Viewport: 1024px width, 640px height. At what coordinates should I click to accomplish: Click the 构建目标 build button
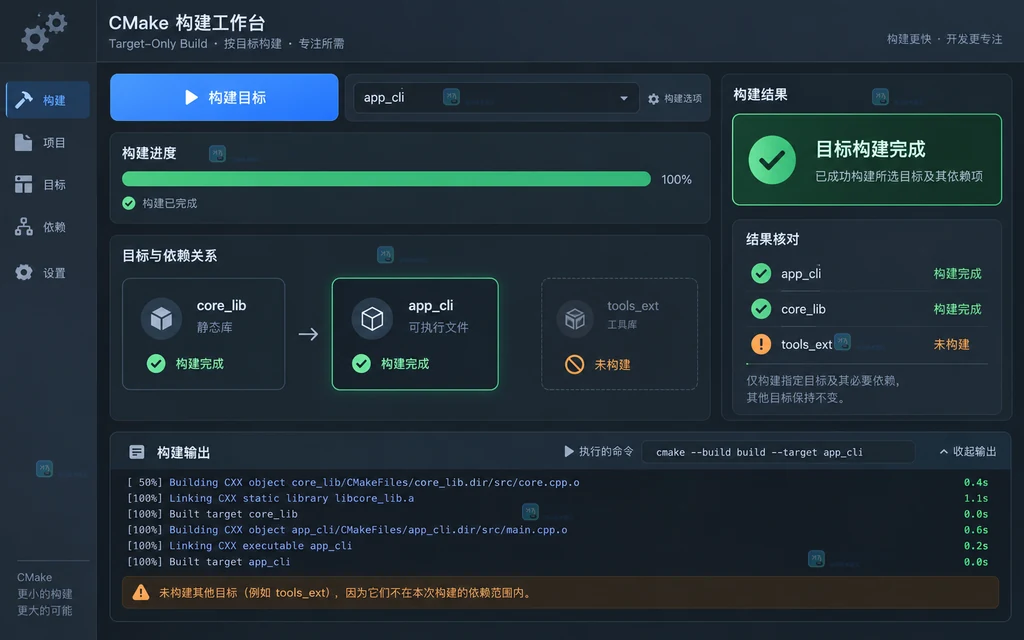(224, 97)
